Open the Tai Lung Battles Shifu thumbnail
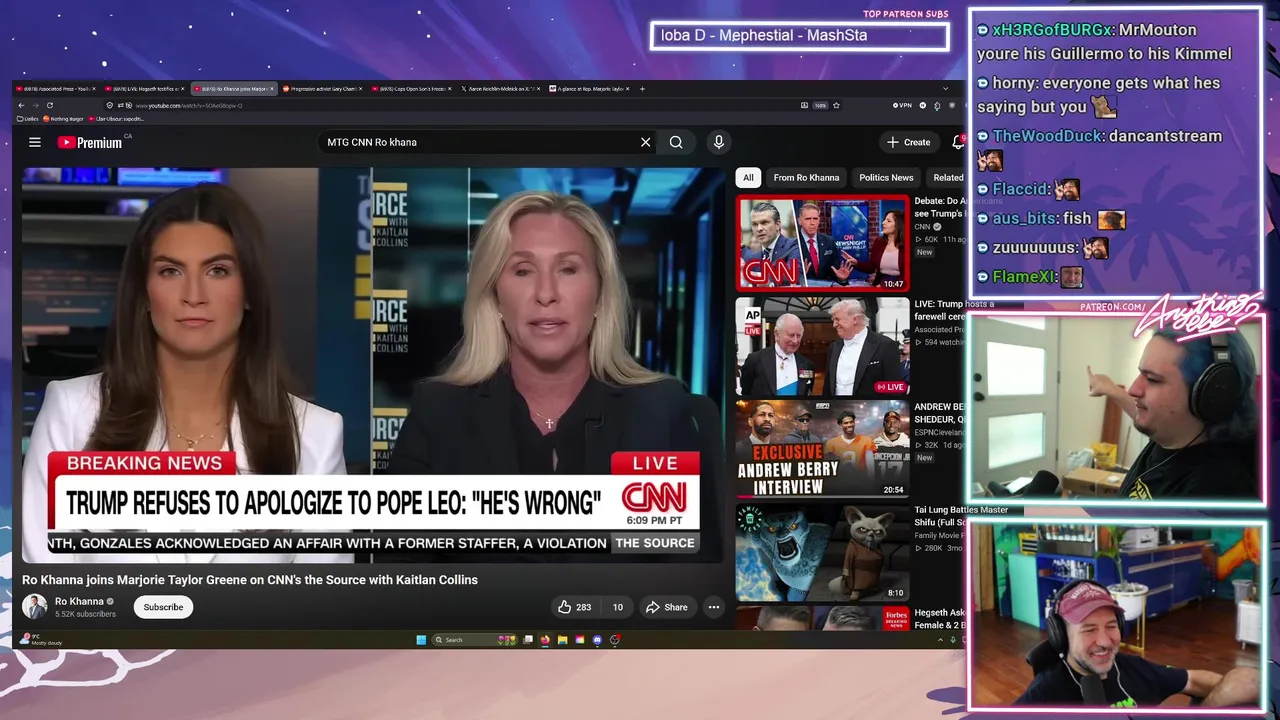This screenshot has width=1280, height=720. coord(822,552)
